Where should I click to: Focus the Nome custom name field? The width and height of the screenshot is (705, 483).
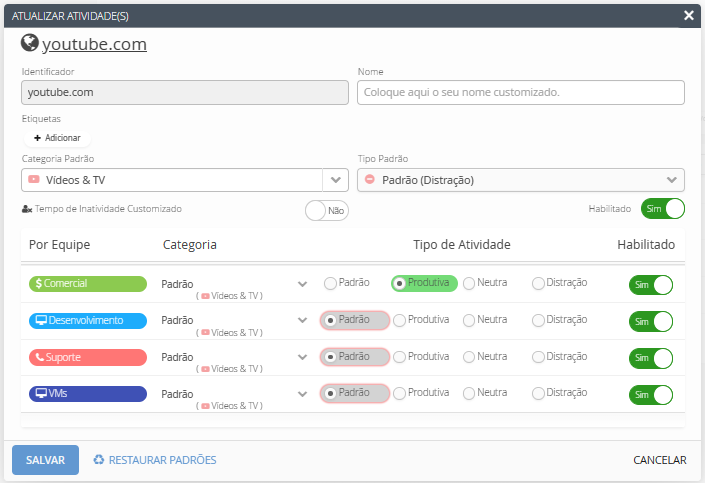point(521,93)
